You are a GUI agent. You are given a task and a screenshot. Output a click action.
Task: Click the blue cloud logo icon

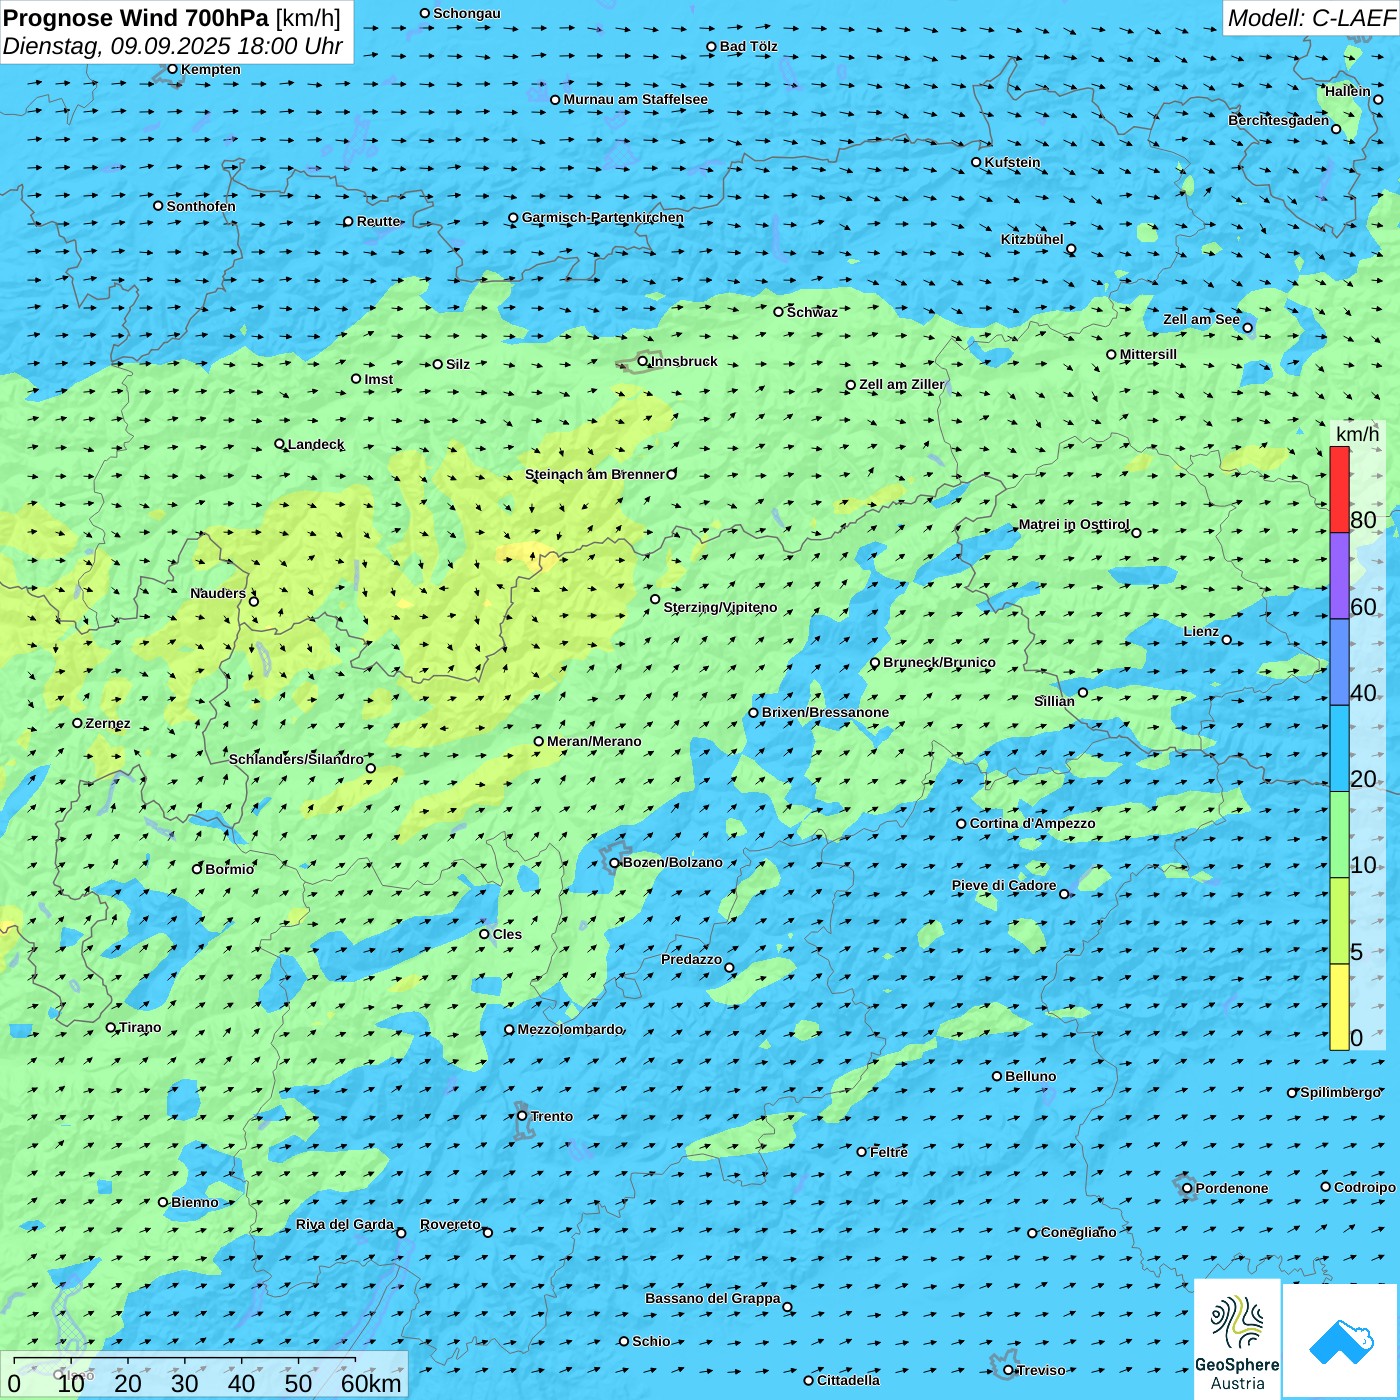[1341, 1342]
